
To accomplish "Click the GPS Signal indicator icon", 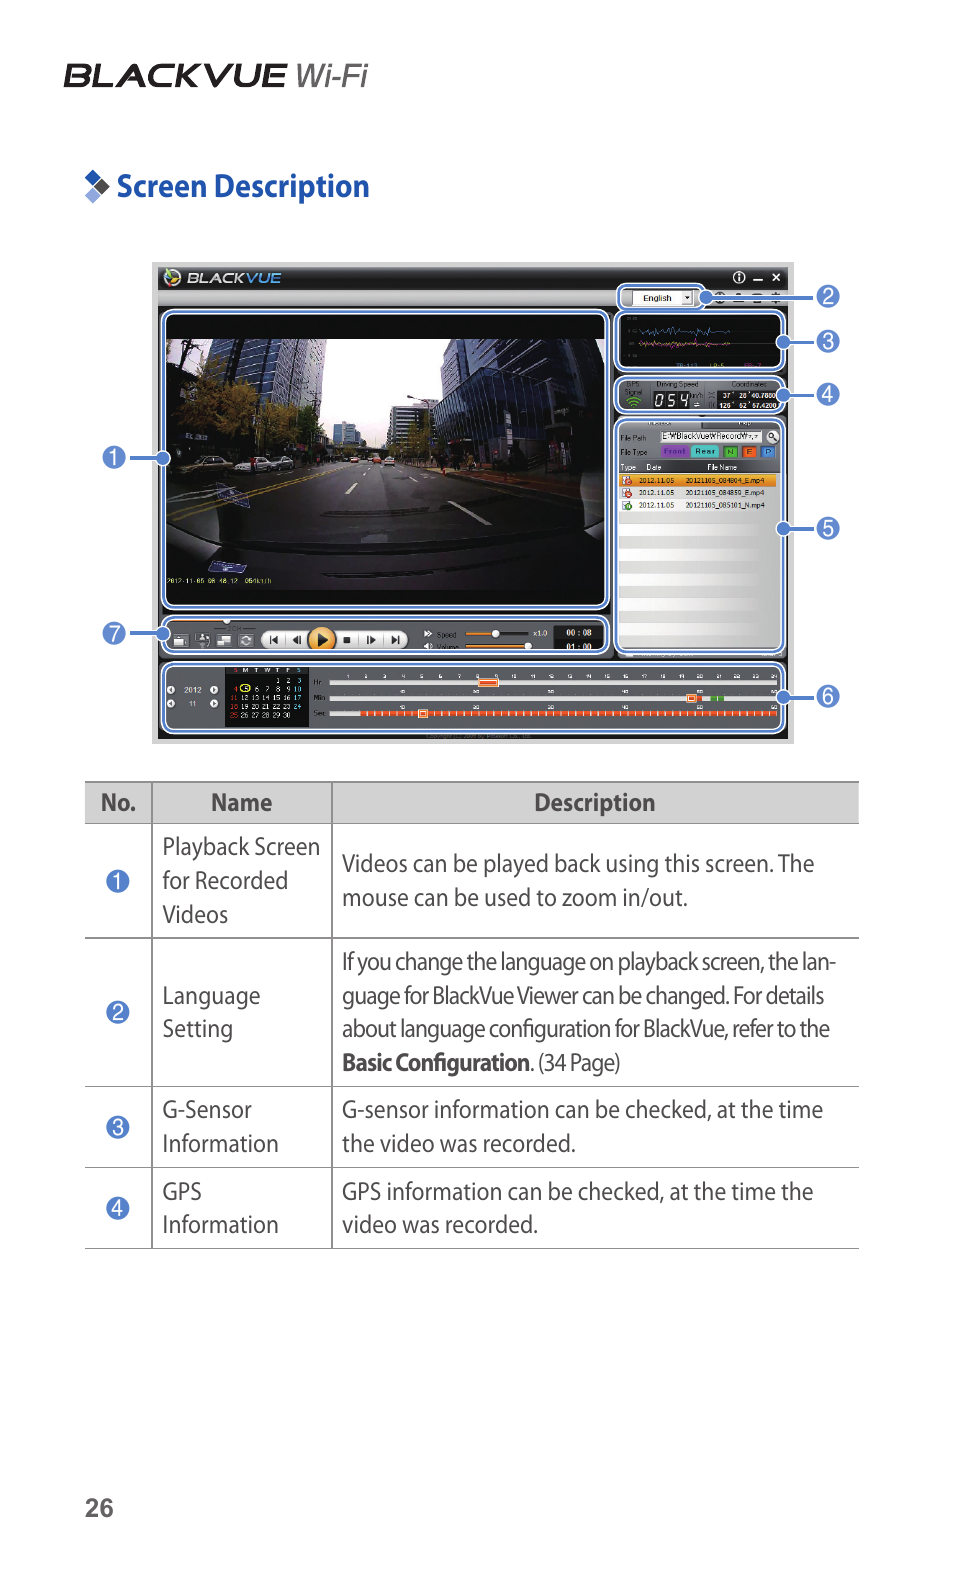I will [x=633, y=401].
